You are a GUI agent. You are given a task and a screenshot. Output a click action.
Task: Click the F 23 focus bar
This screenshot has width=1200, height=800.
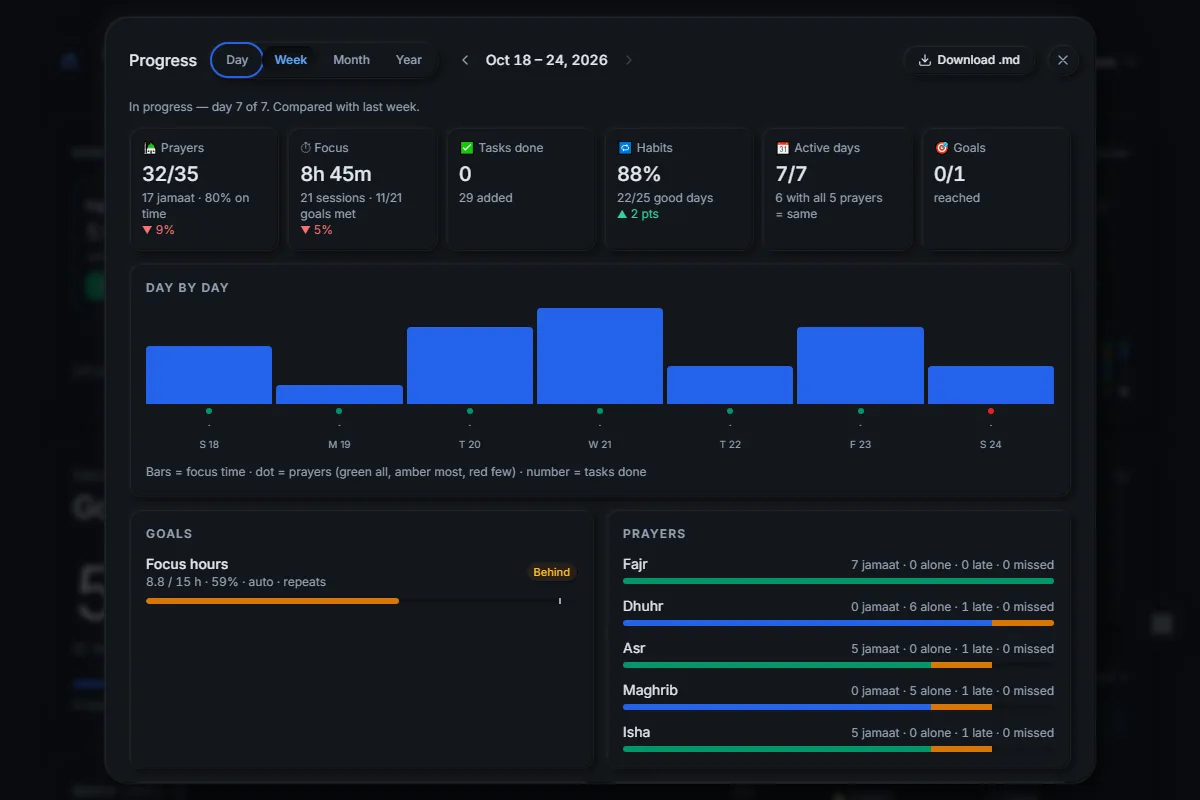(x=860, y=365)
